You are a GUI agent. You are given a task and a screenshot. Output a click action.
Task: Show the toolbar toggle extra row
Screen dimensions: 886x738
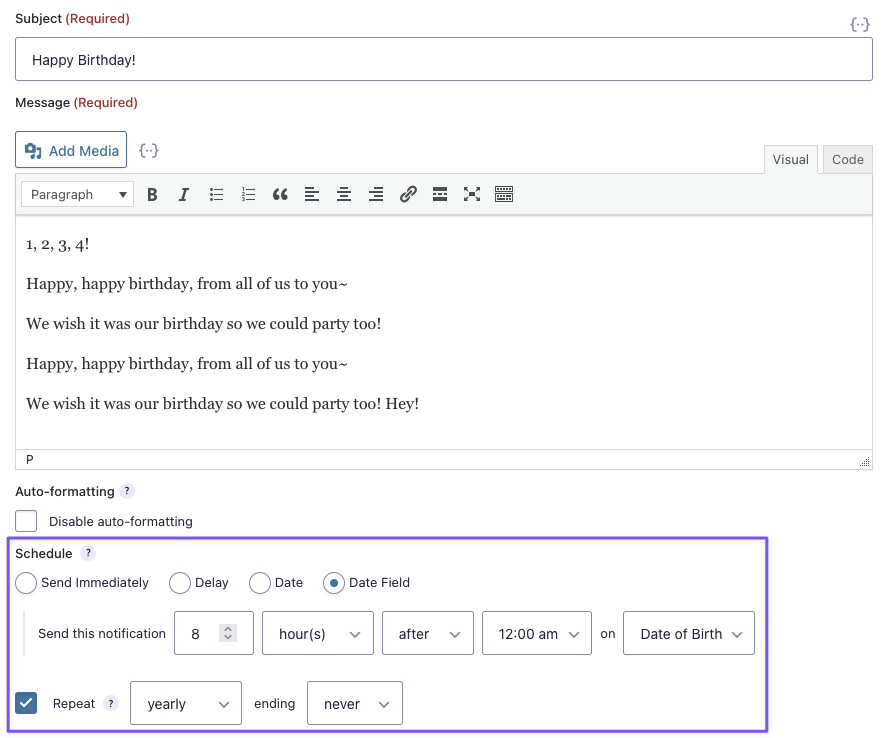(x=504, y=195)
